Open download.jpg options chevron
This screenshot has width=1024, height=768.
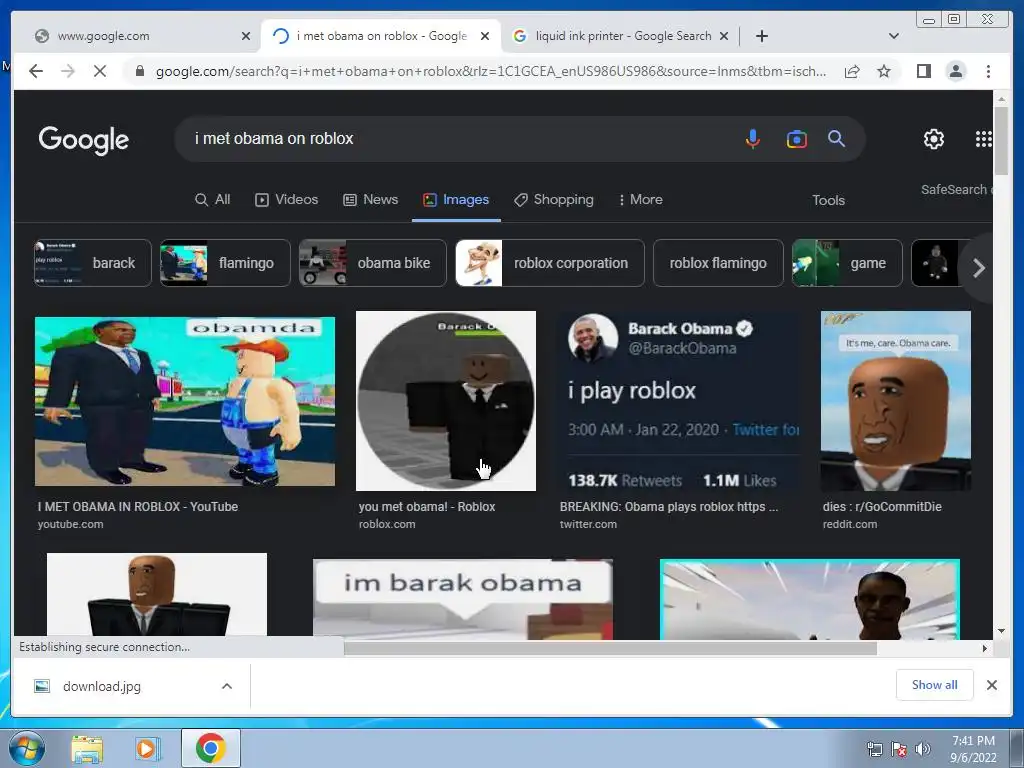(227, 686)
